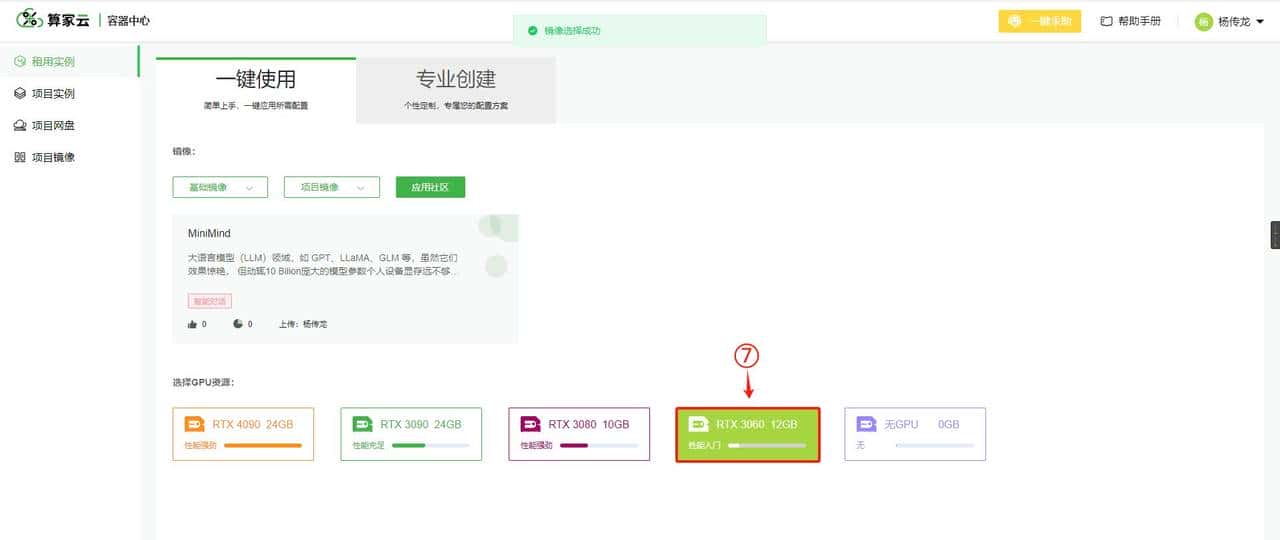This screenshot has width=1280, height=540.
Task: Open 项目网盘 in the sidebar
Action: (x=69, y=126)
